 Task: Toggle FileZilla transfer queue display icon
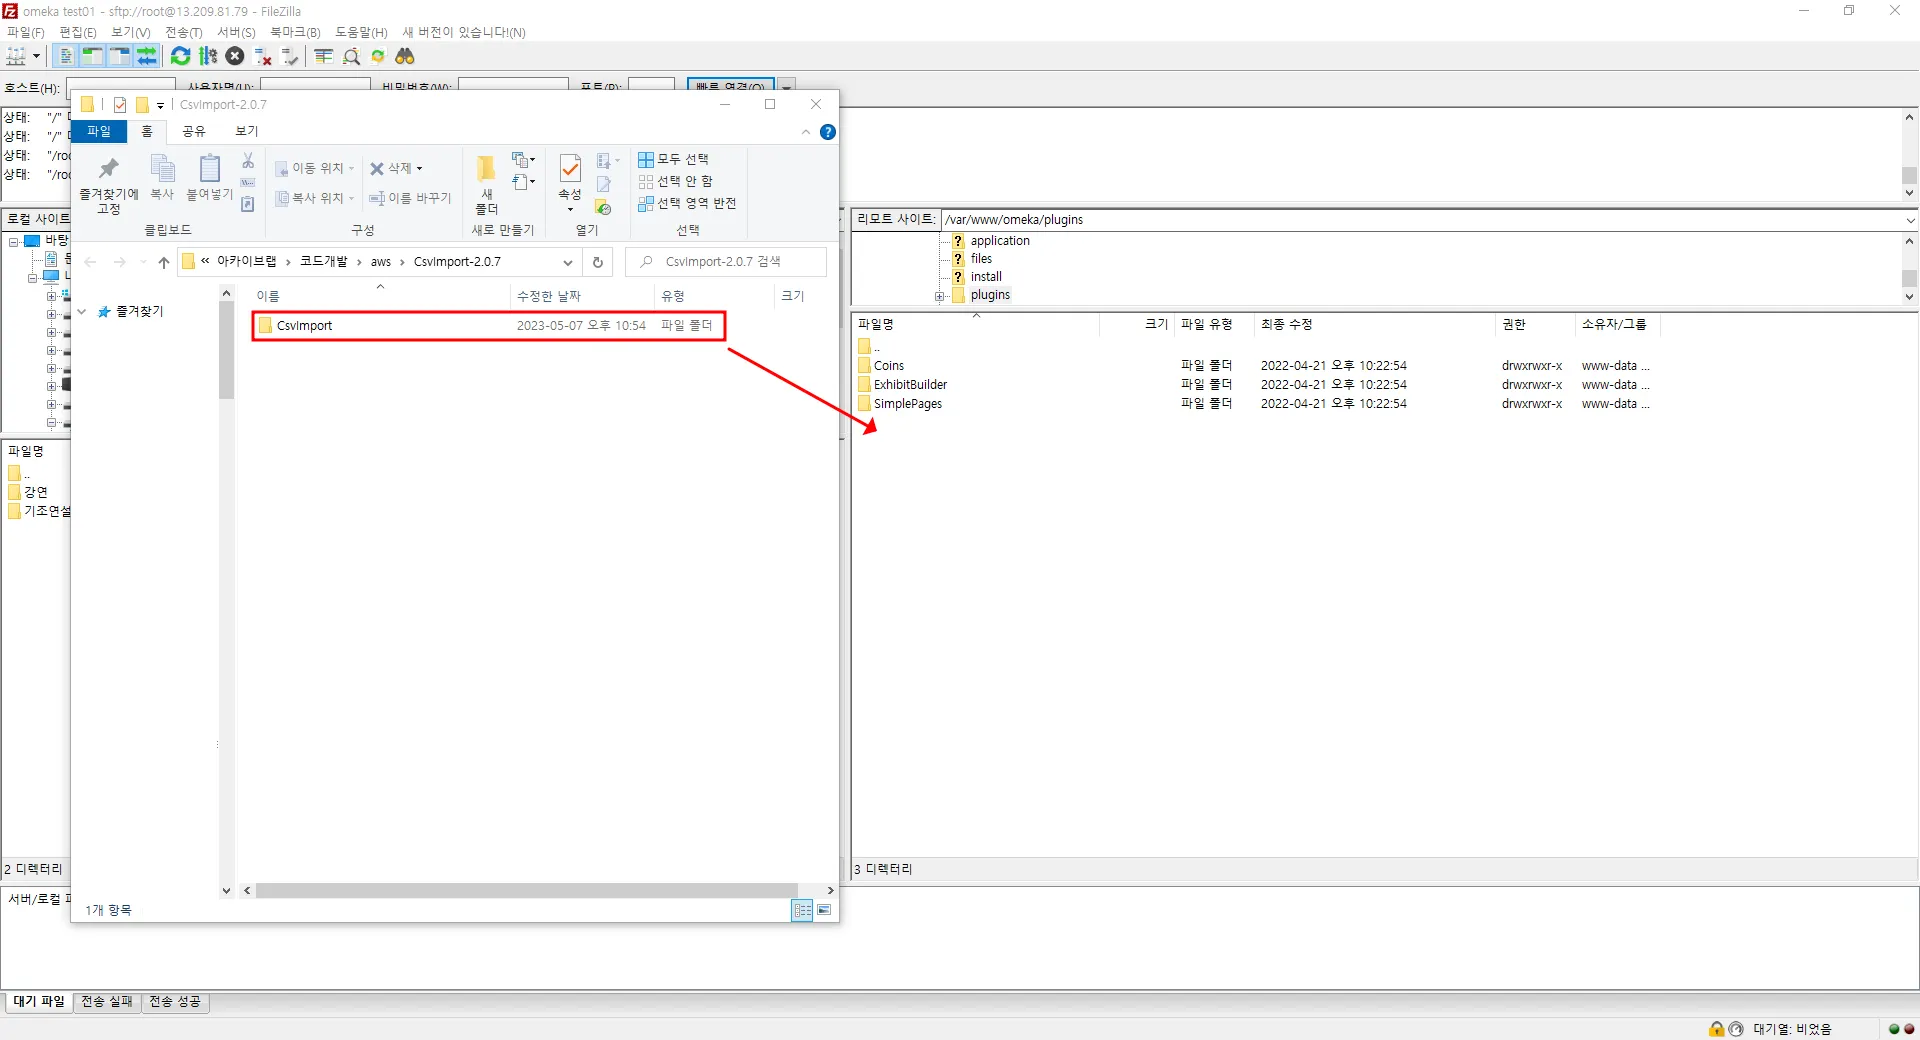point(146,56)
